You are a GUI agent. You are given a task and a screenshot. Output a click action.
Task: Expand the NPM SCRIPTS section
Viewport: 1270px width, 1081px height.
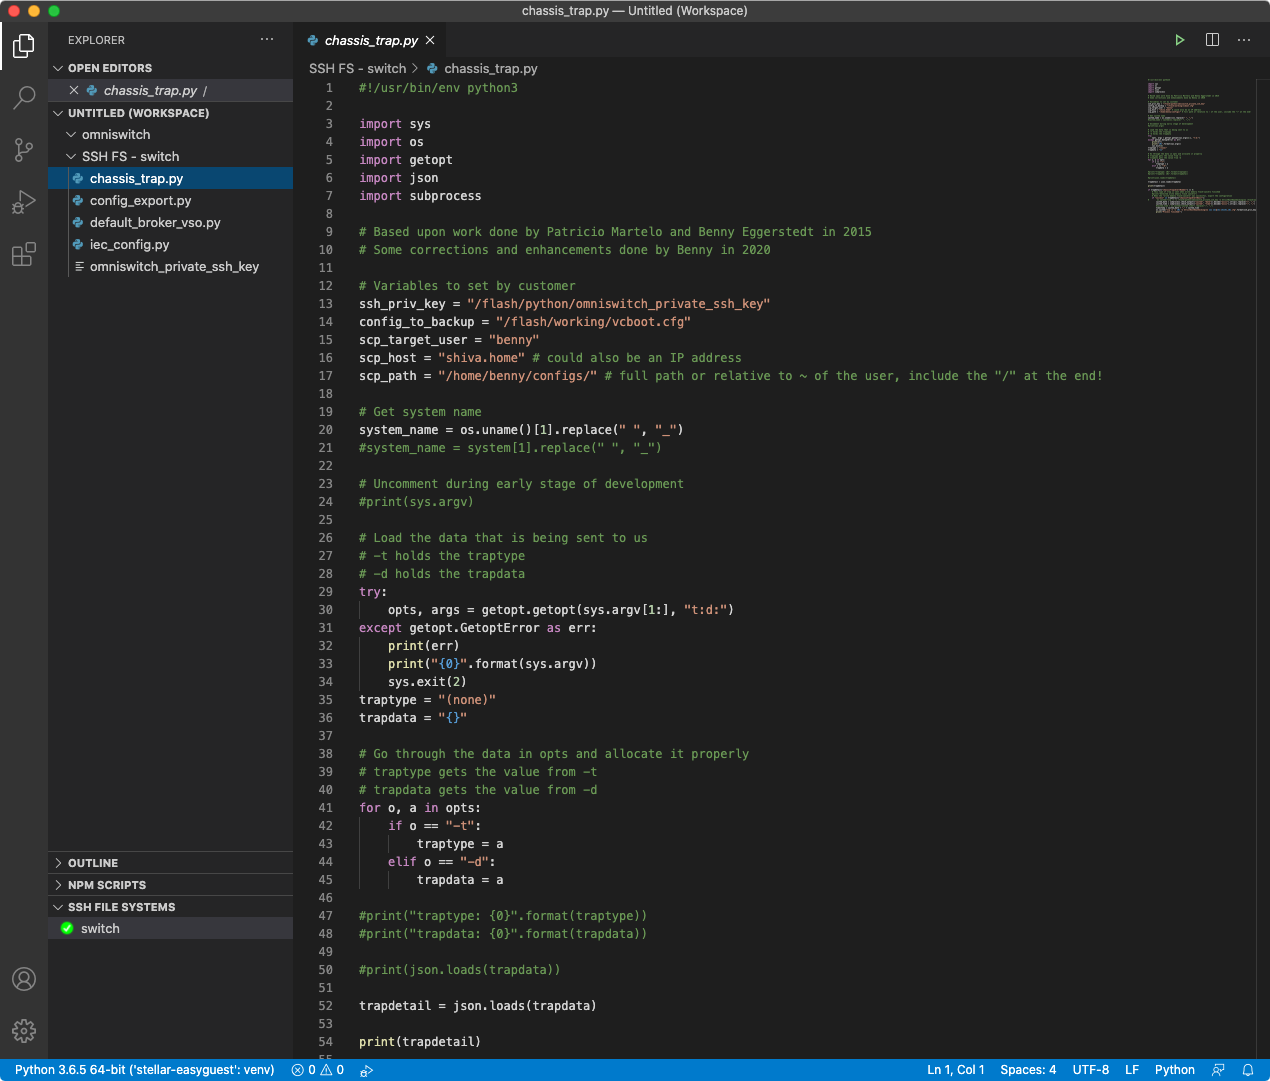coord(106,885)
